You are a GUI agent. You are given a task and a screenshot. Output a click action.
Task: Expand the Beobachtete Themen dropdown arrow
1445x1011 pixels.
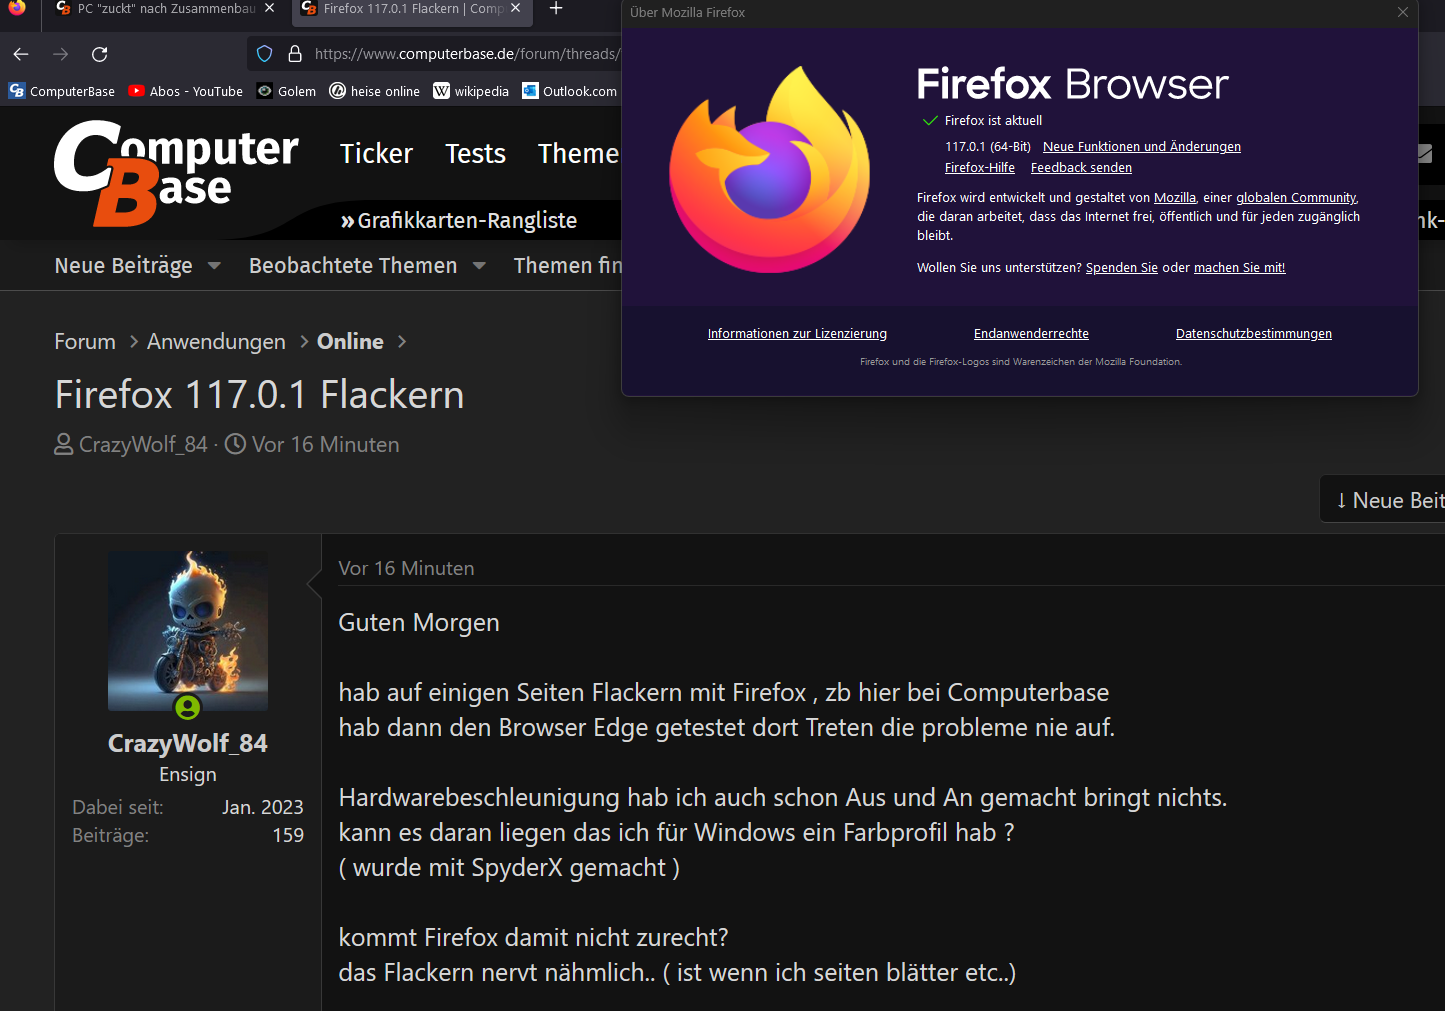479,266
